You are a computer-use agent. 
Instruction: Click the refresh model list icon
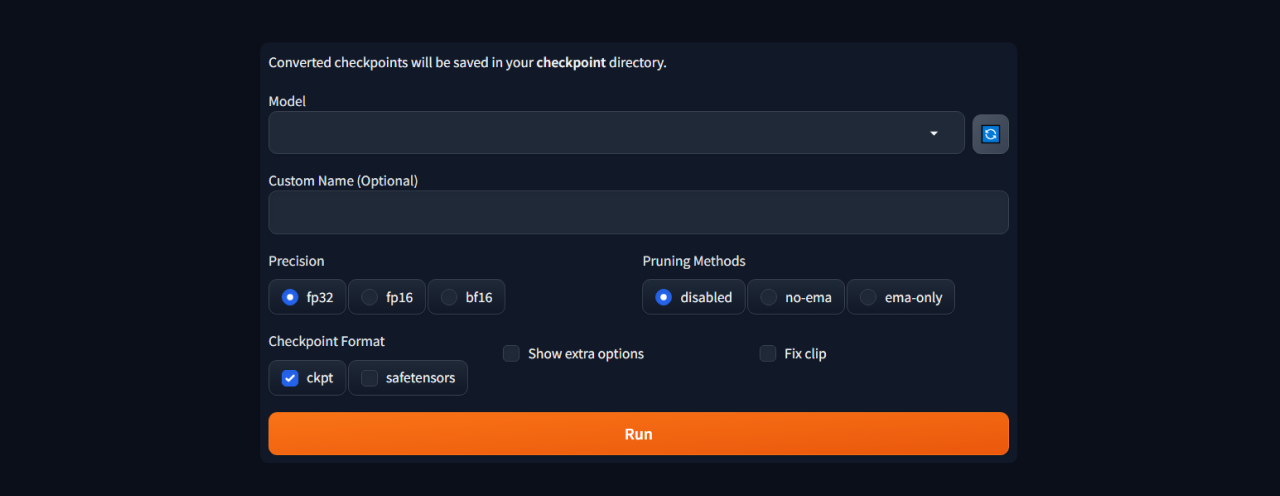pos(990,134)
